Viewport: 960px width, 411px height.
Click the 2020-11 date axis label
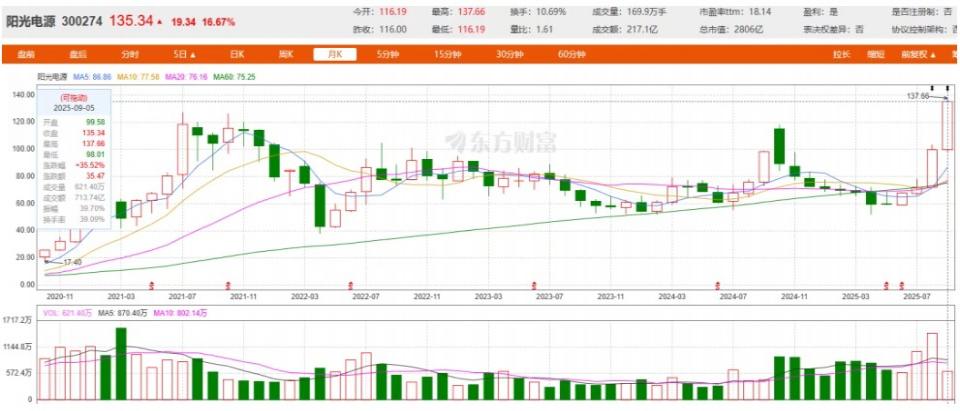click(x=59, y=296)
